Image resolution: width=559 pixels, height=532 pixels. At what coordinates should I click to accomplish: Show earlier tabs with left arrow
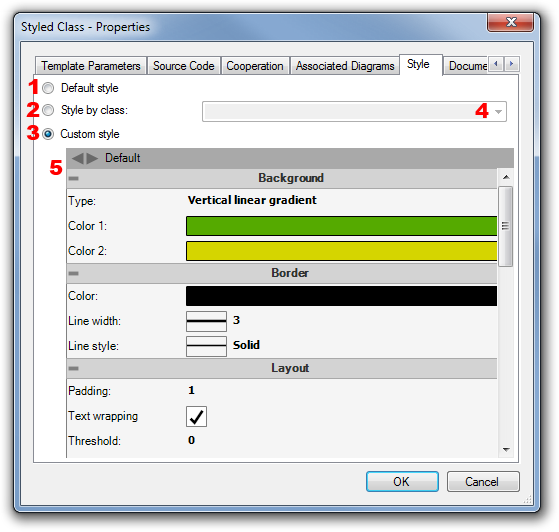coord(496,64)
